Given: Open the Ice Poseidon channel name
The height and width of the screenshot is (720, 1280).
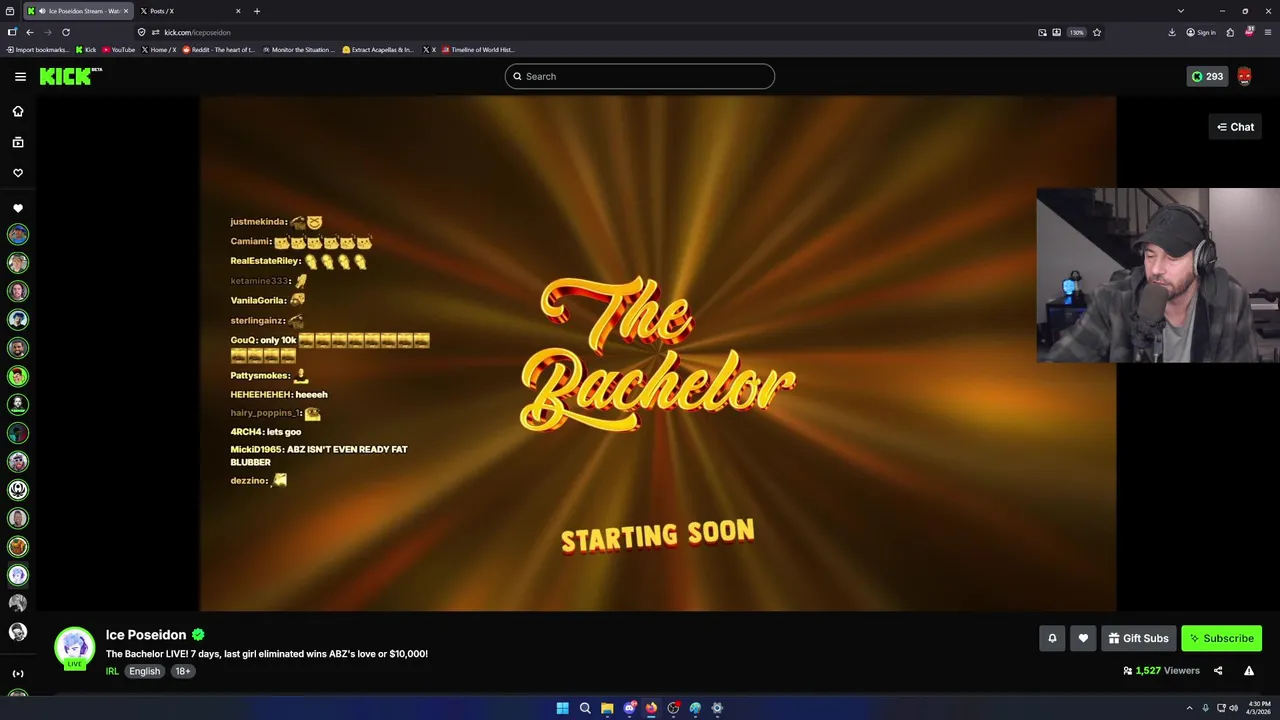Looking at the screenshot, I should (x=146, y=635).
